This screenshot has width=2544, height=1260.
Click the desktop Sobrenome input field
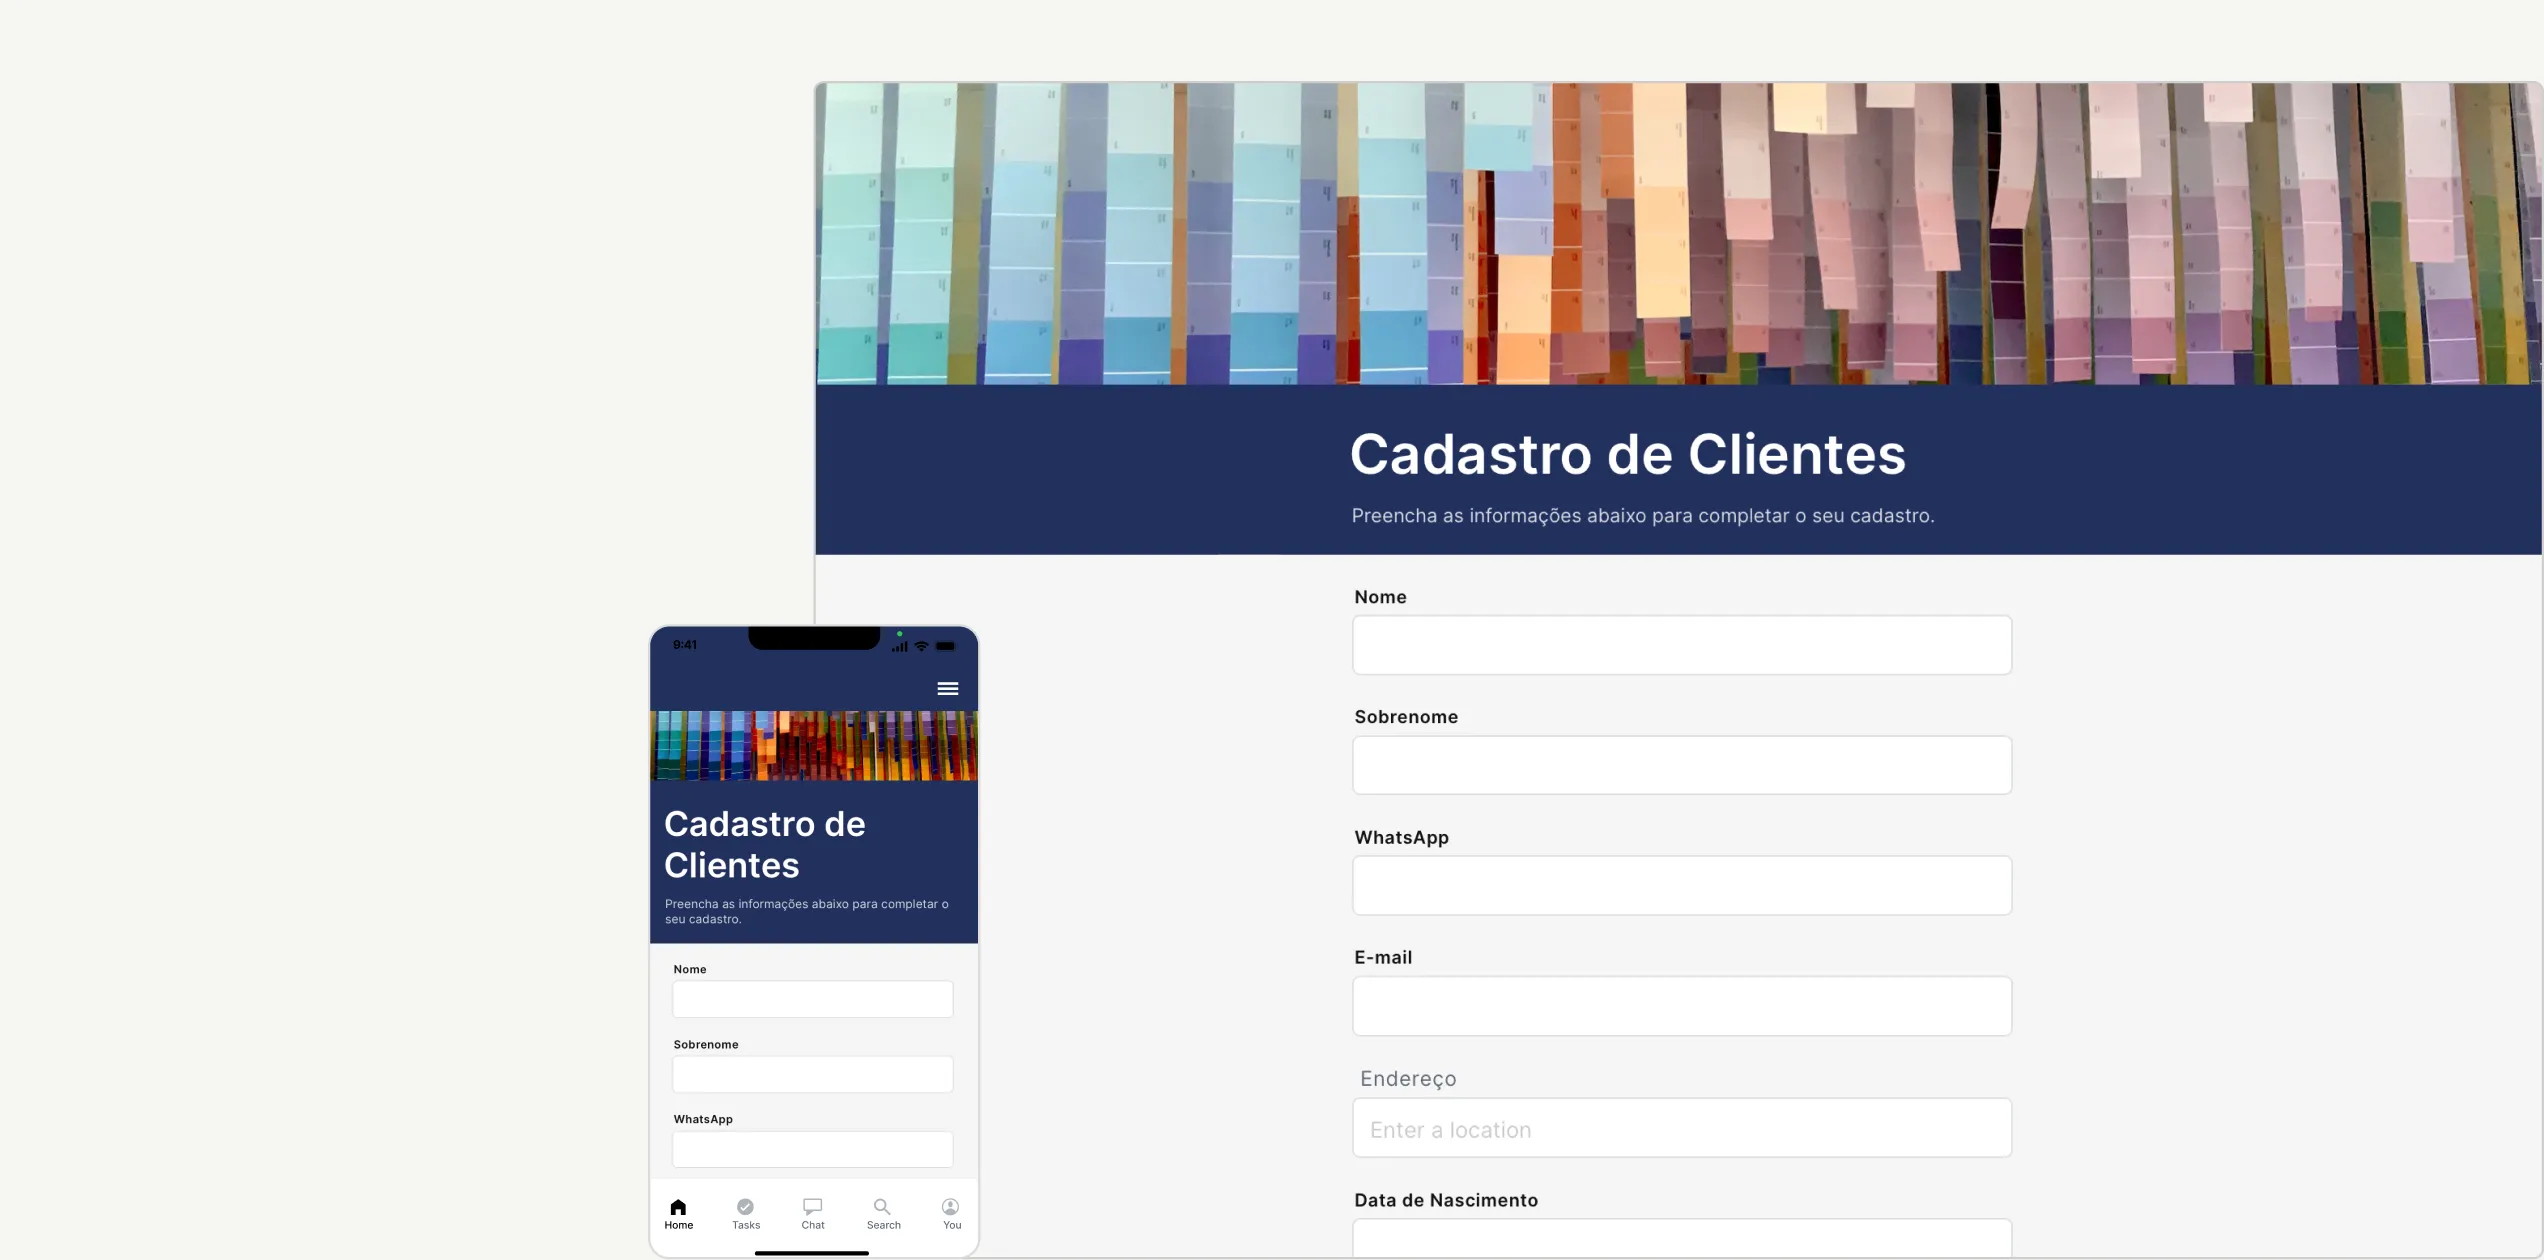pos(1682,765)
